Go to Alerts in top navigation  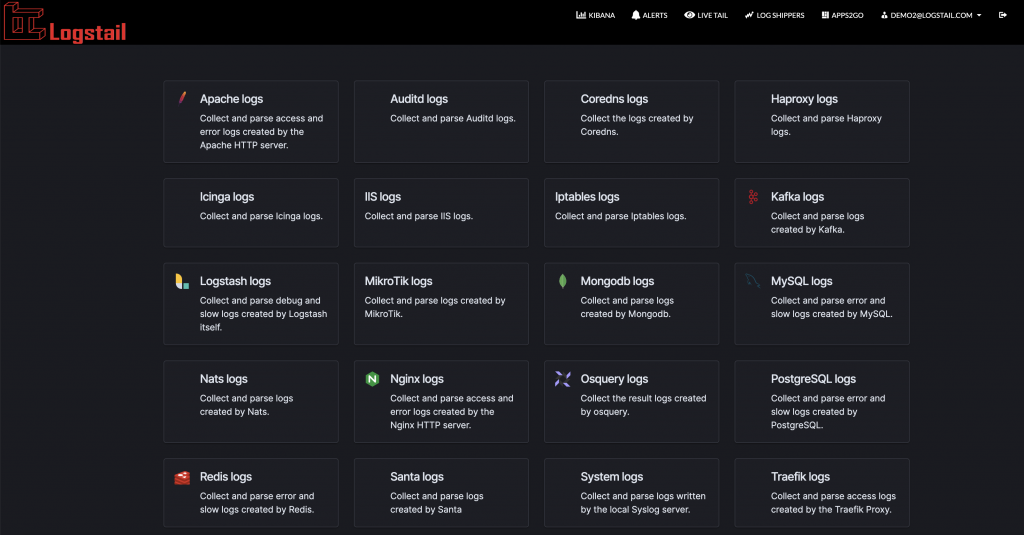pos(650,15)
